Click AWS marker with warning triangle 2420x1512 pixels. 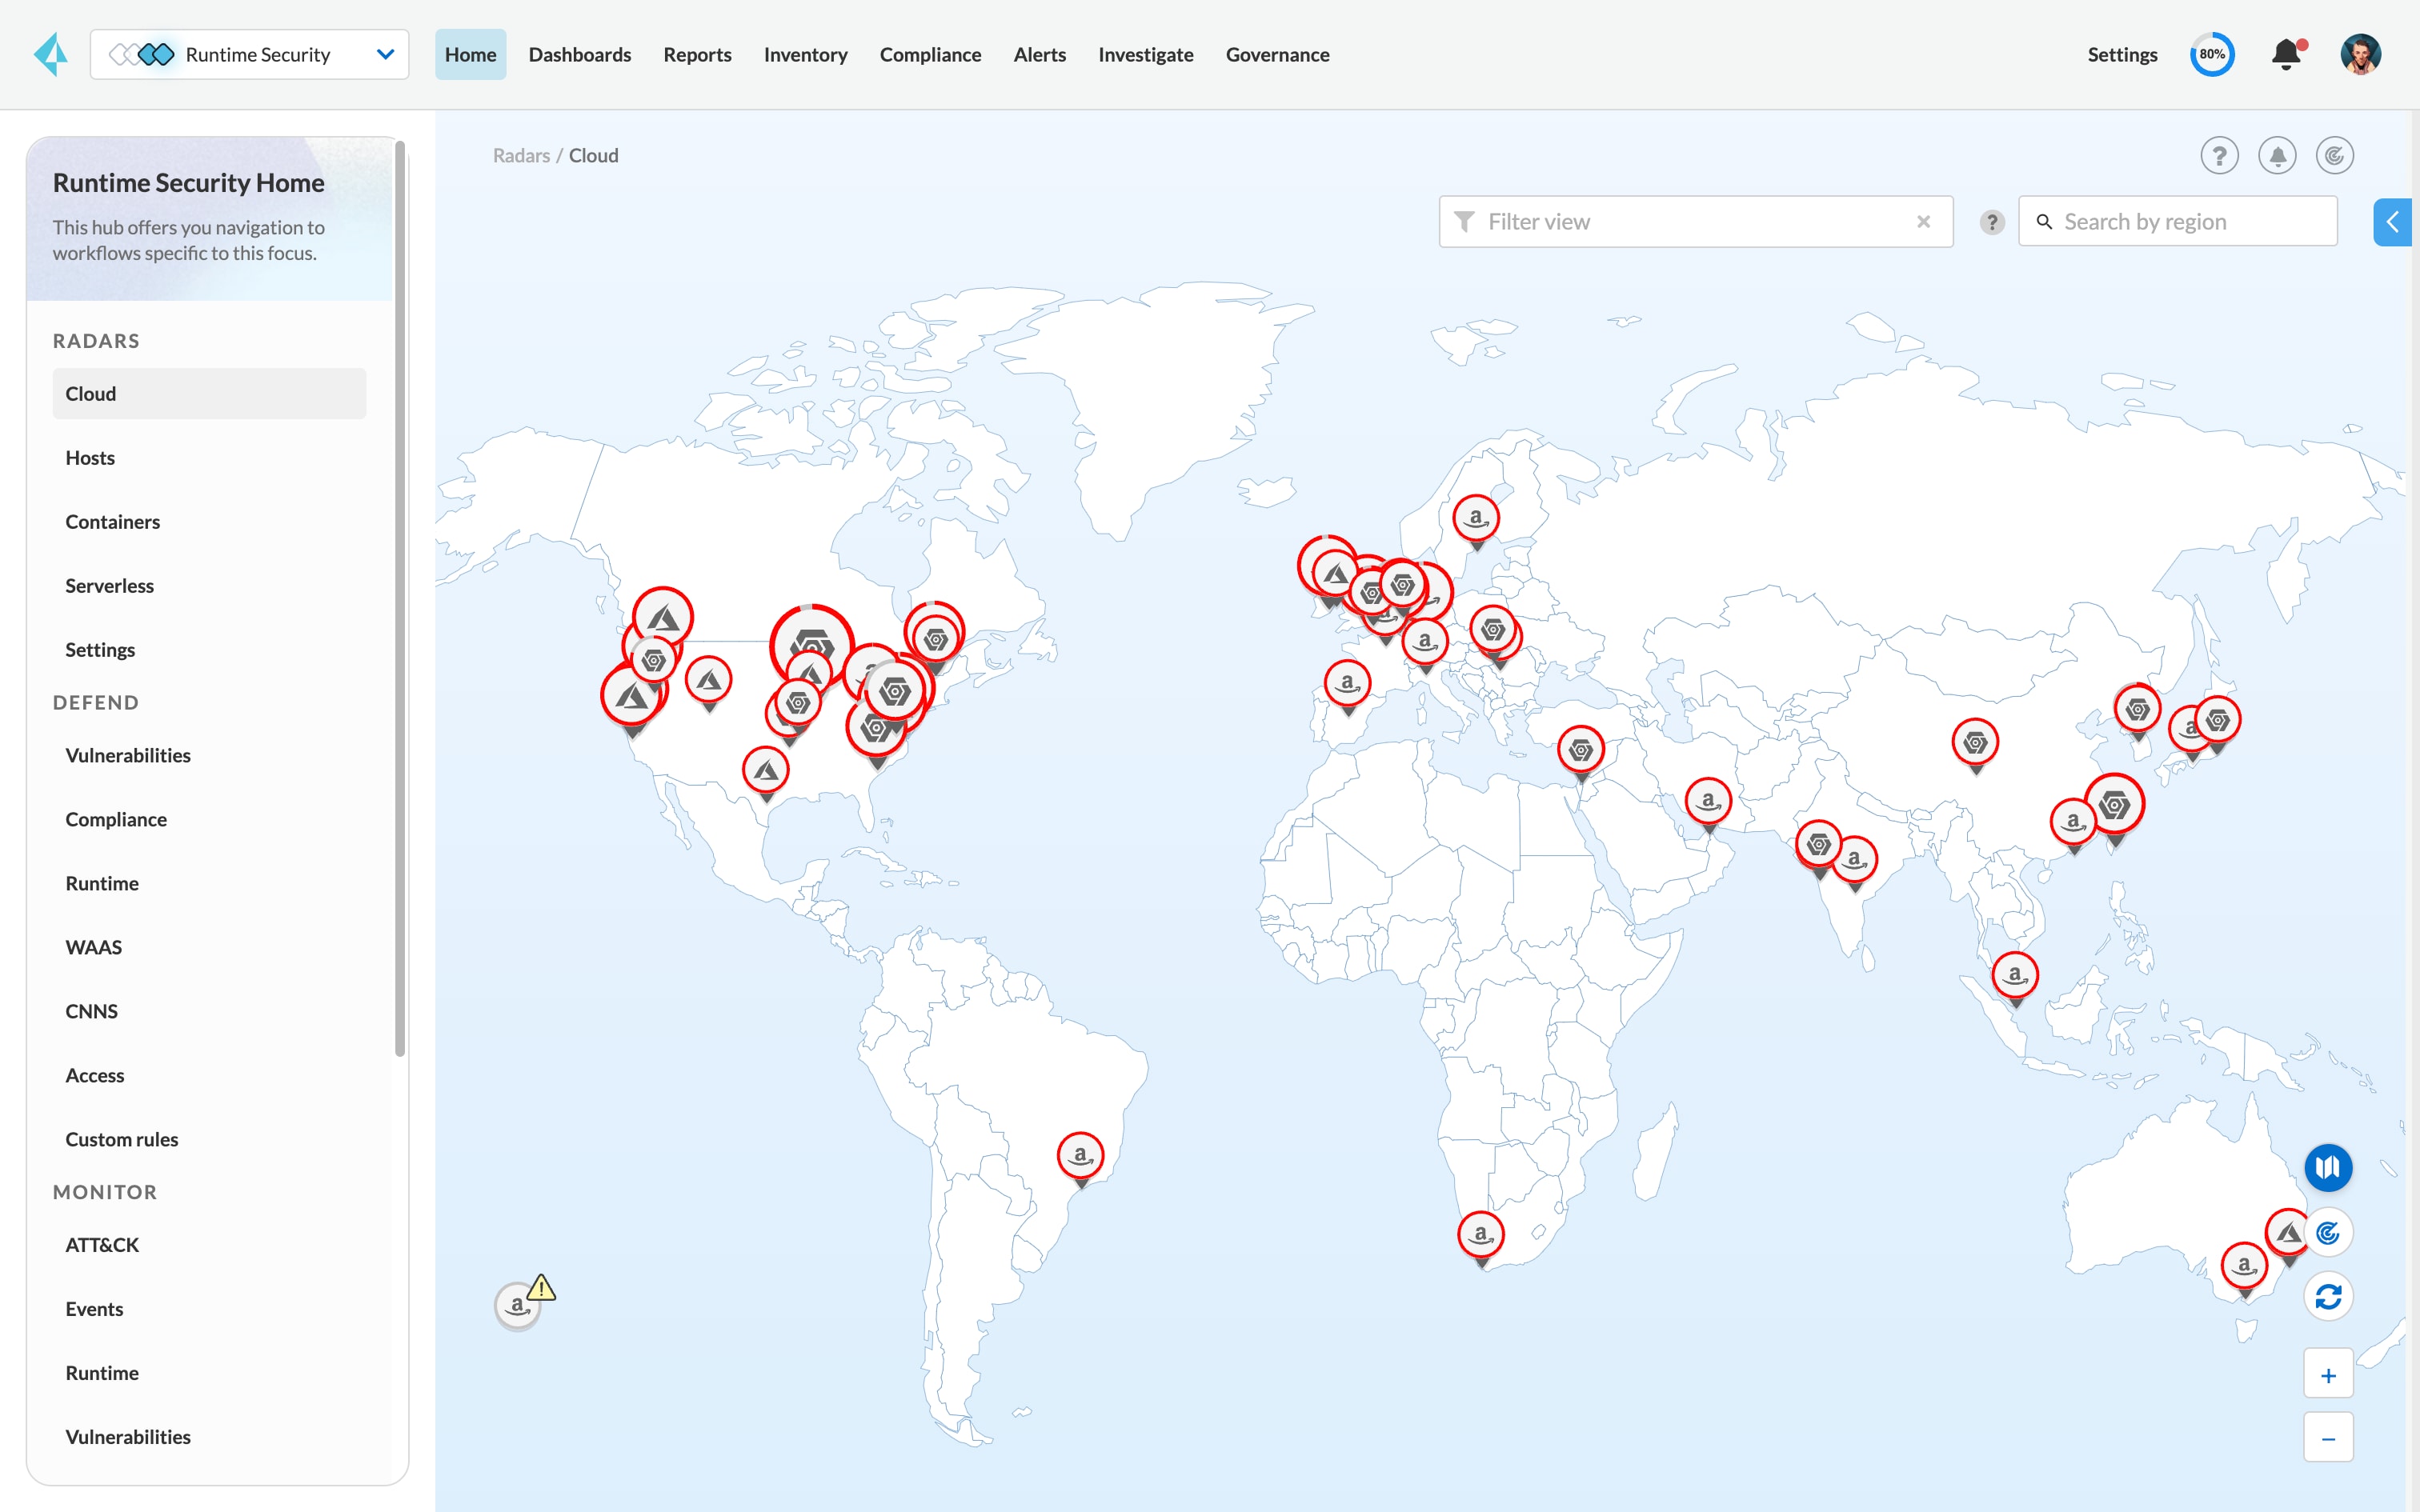tap(518, 1305)
